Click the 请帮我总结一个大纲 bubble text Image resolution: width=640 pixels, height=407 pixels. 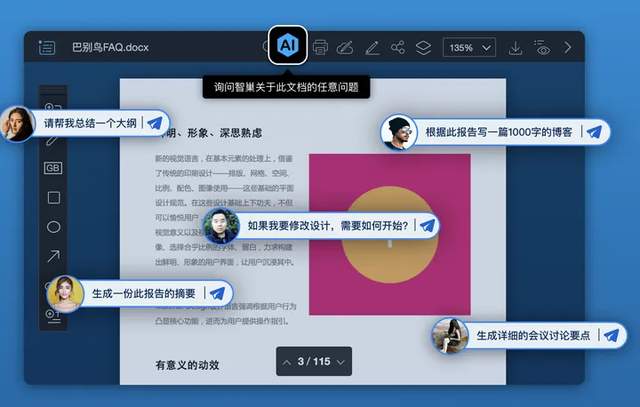pyautogui.click(x=90, y=123)
